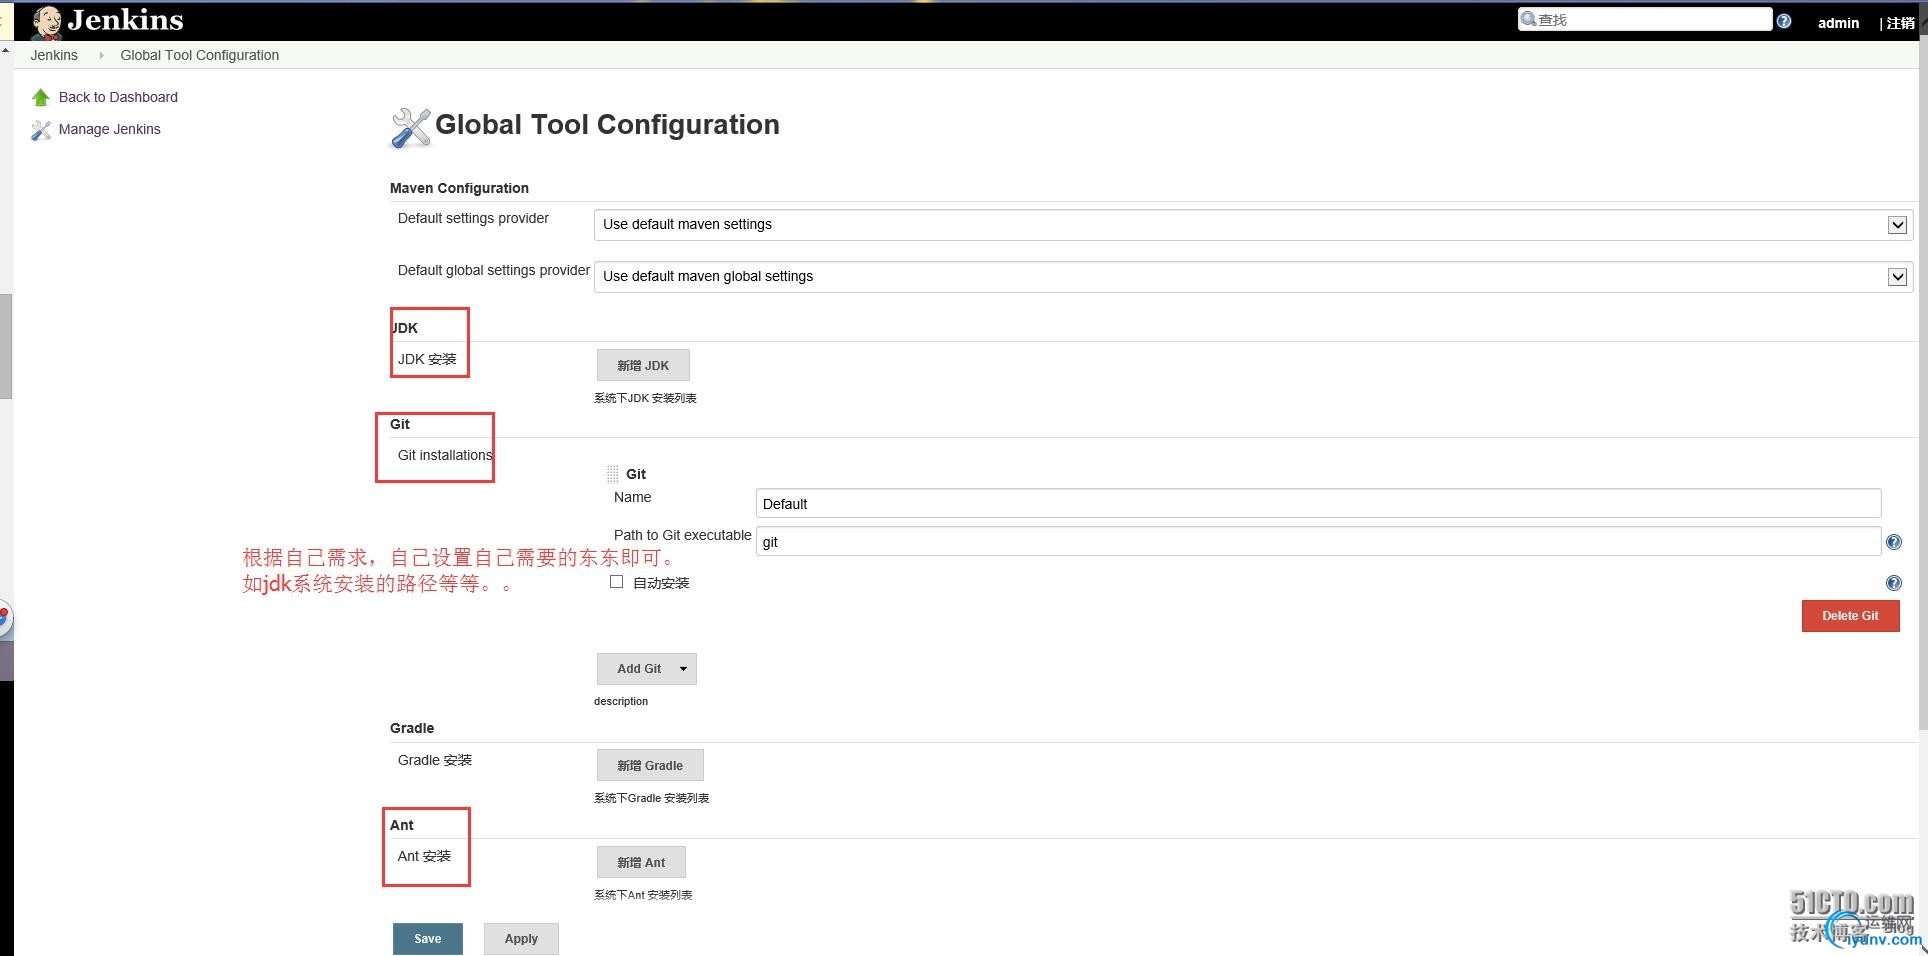Click the Maven Configuration section heading

tap(459, 188)
